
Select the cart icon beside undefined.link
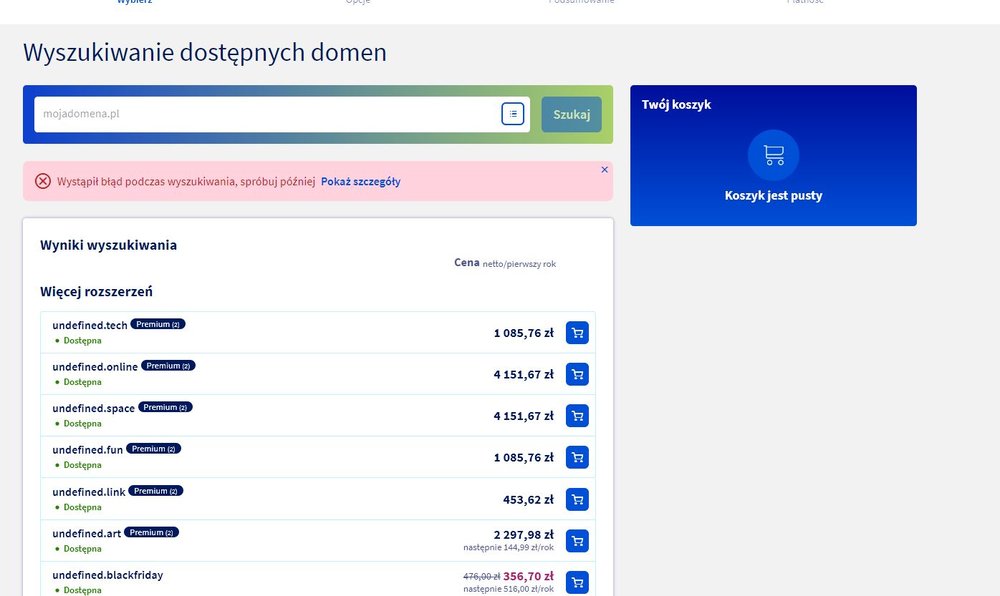coord(577,499)
